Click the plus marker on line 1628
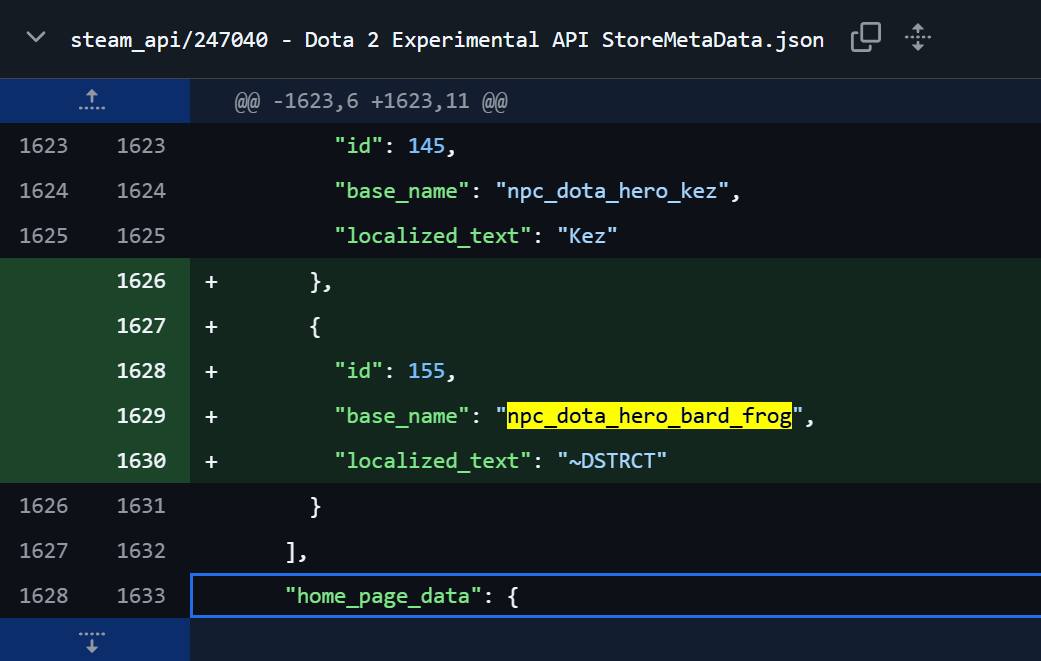Screen dimensions: 1041x661 pos(211,371)
